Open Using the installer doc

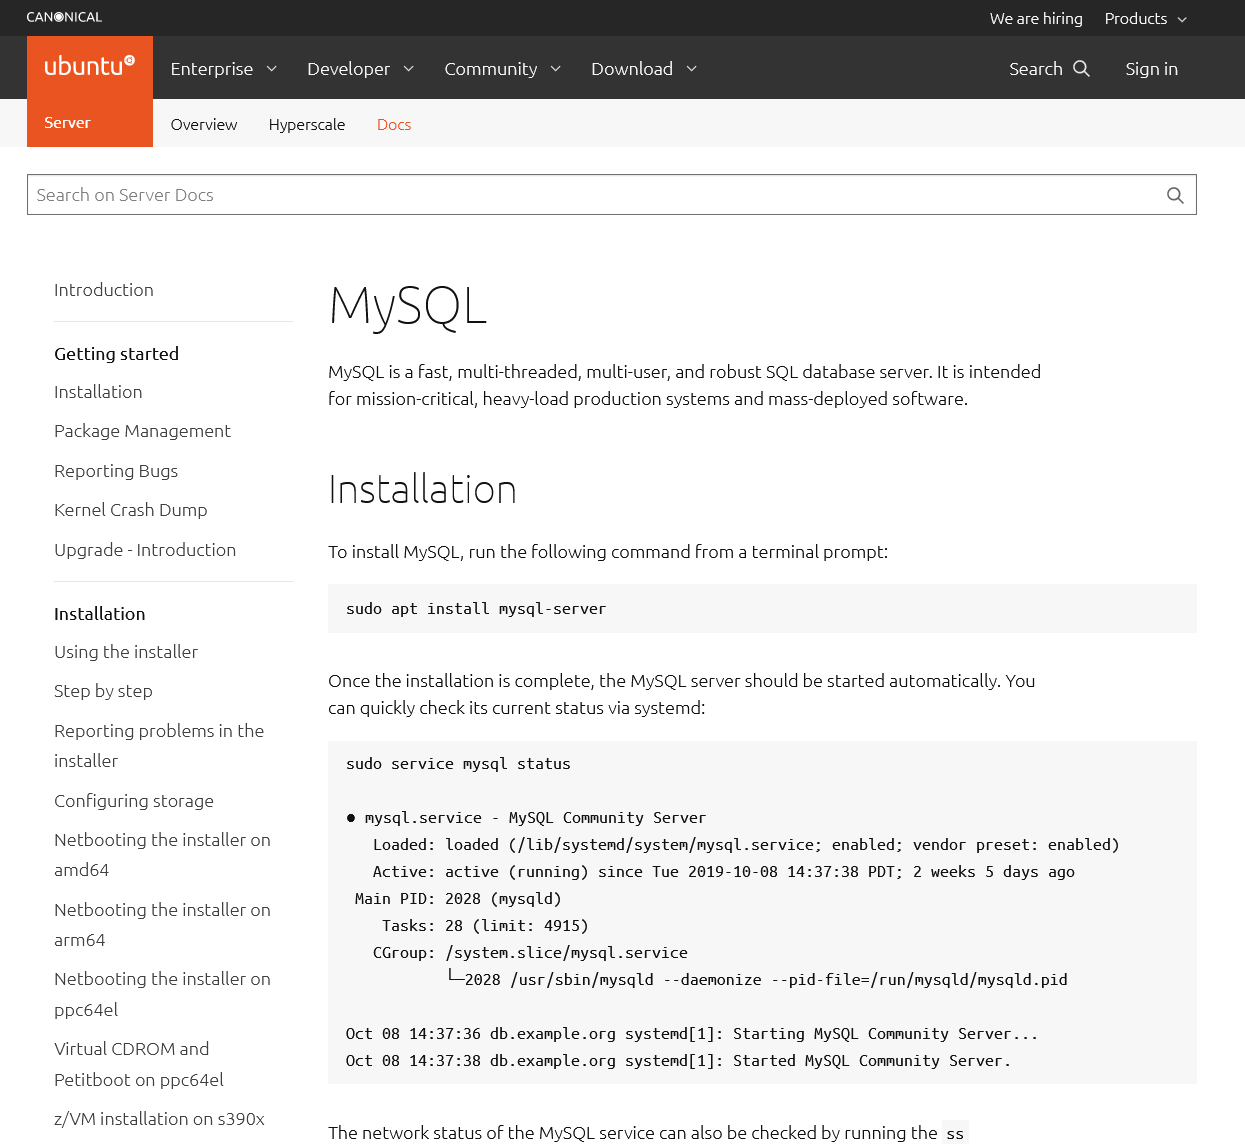(x=126, y=652)
